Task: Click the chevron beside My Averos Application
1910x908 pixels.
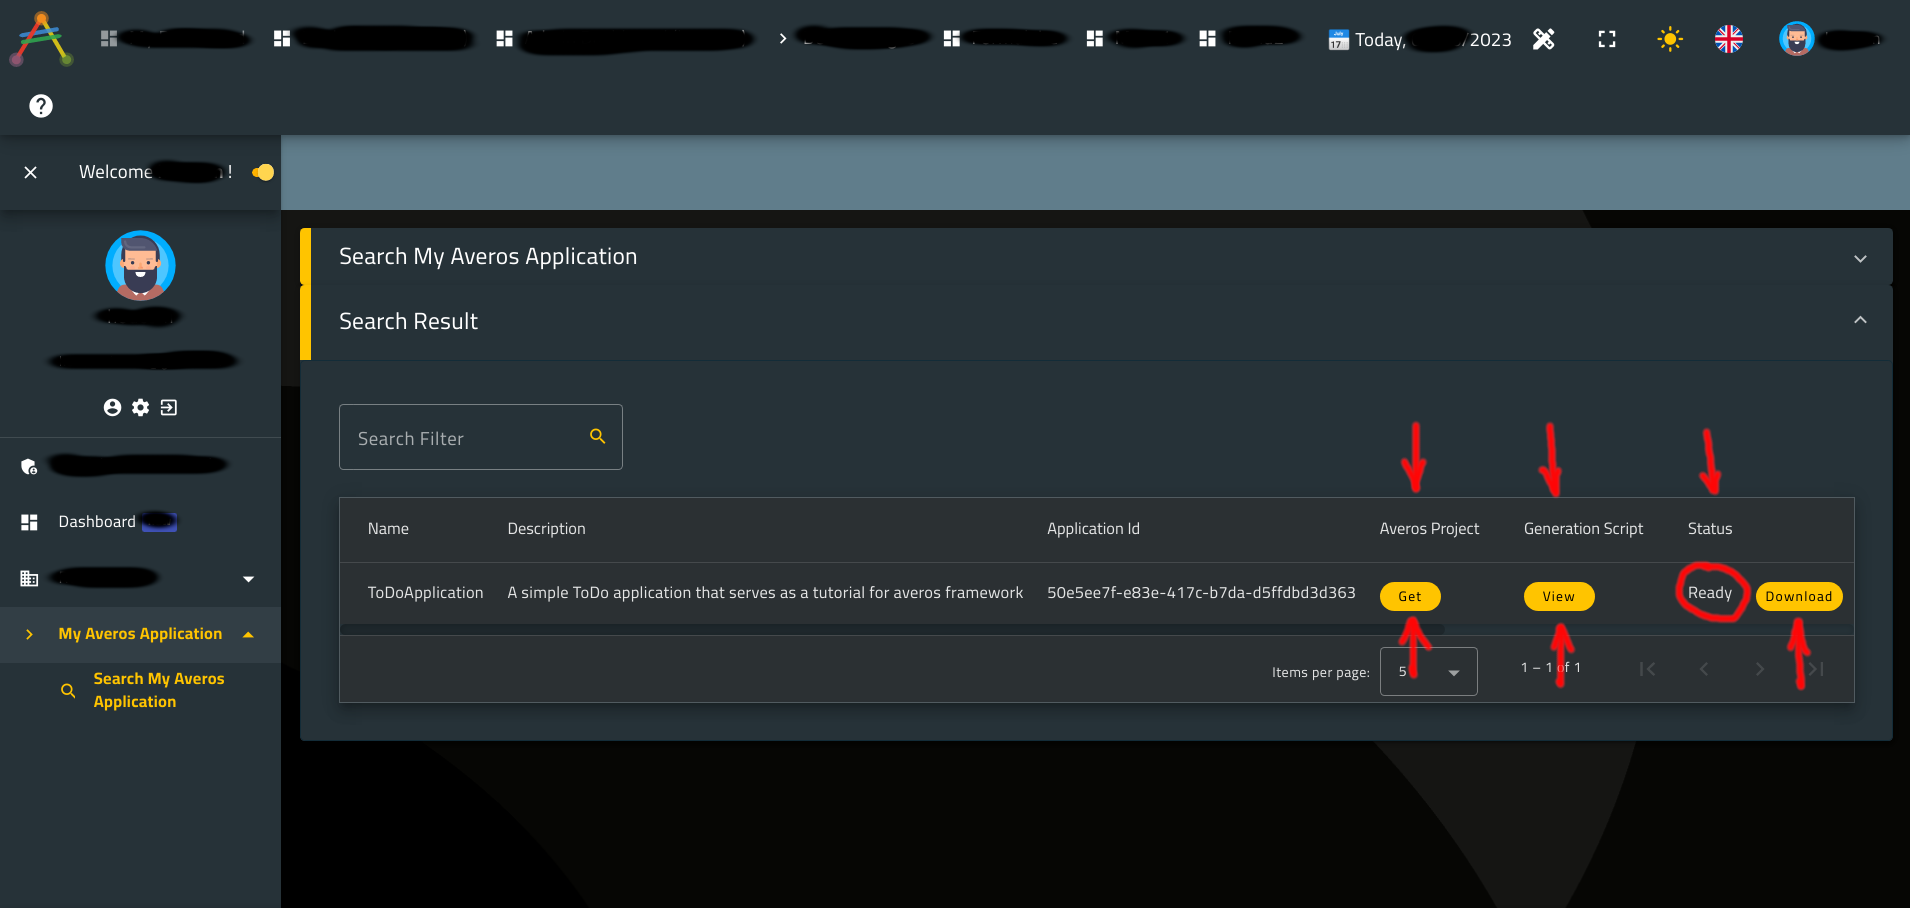Action: (29, 634)
